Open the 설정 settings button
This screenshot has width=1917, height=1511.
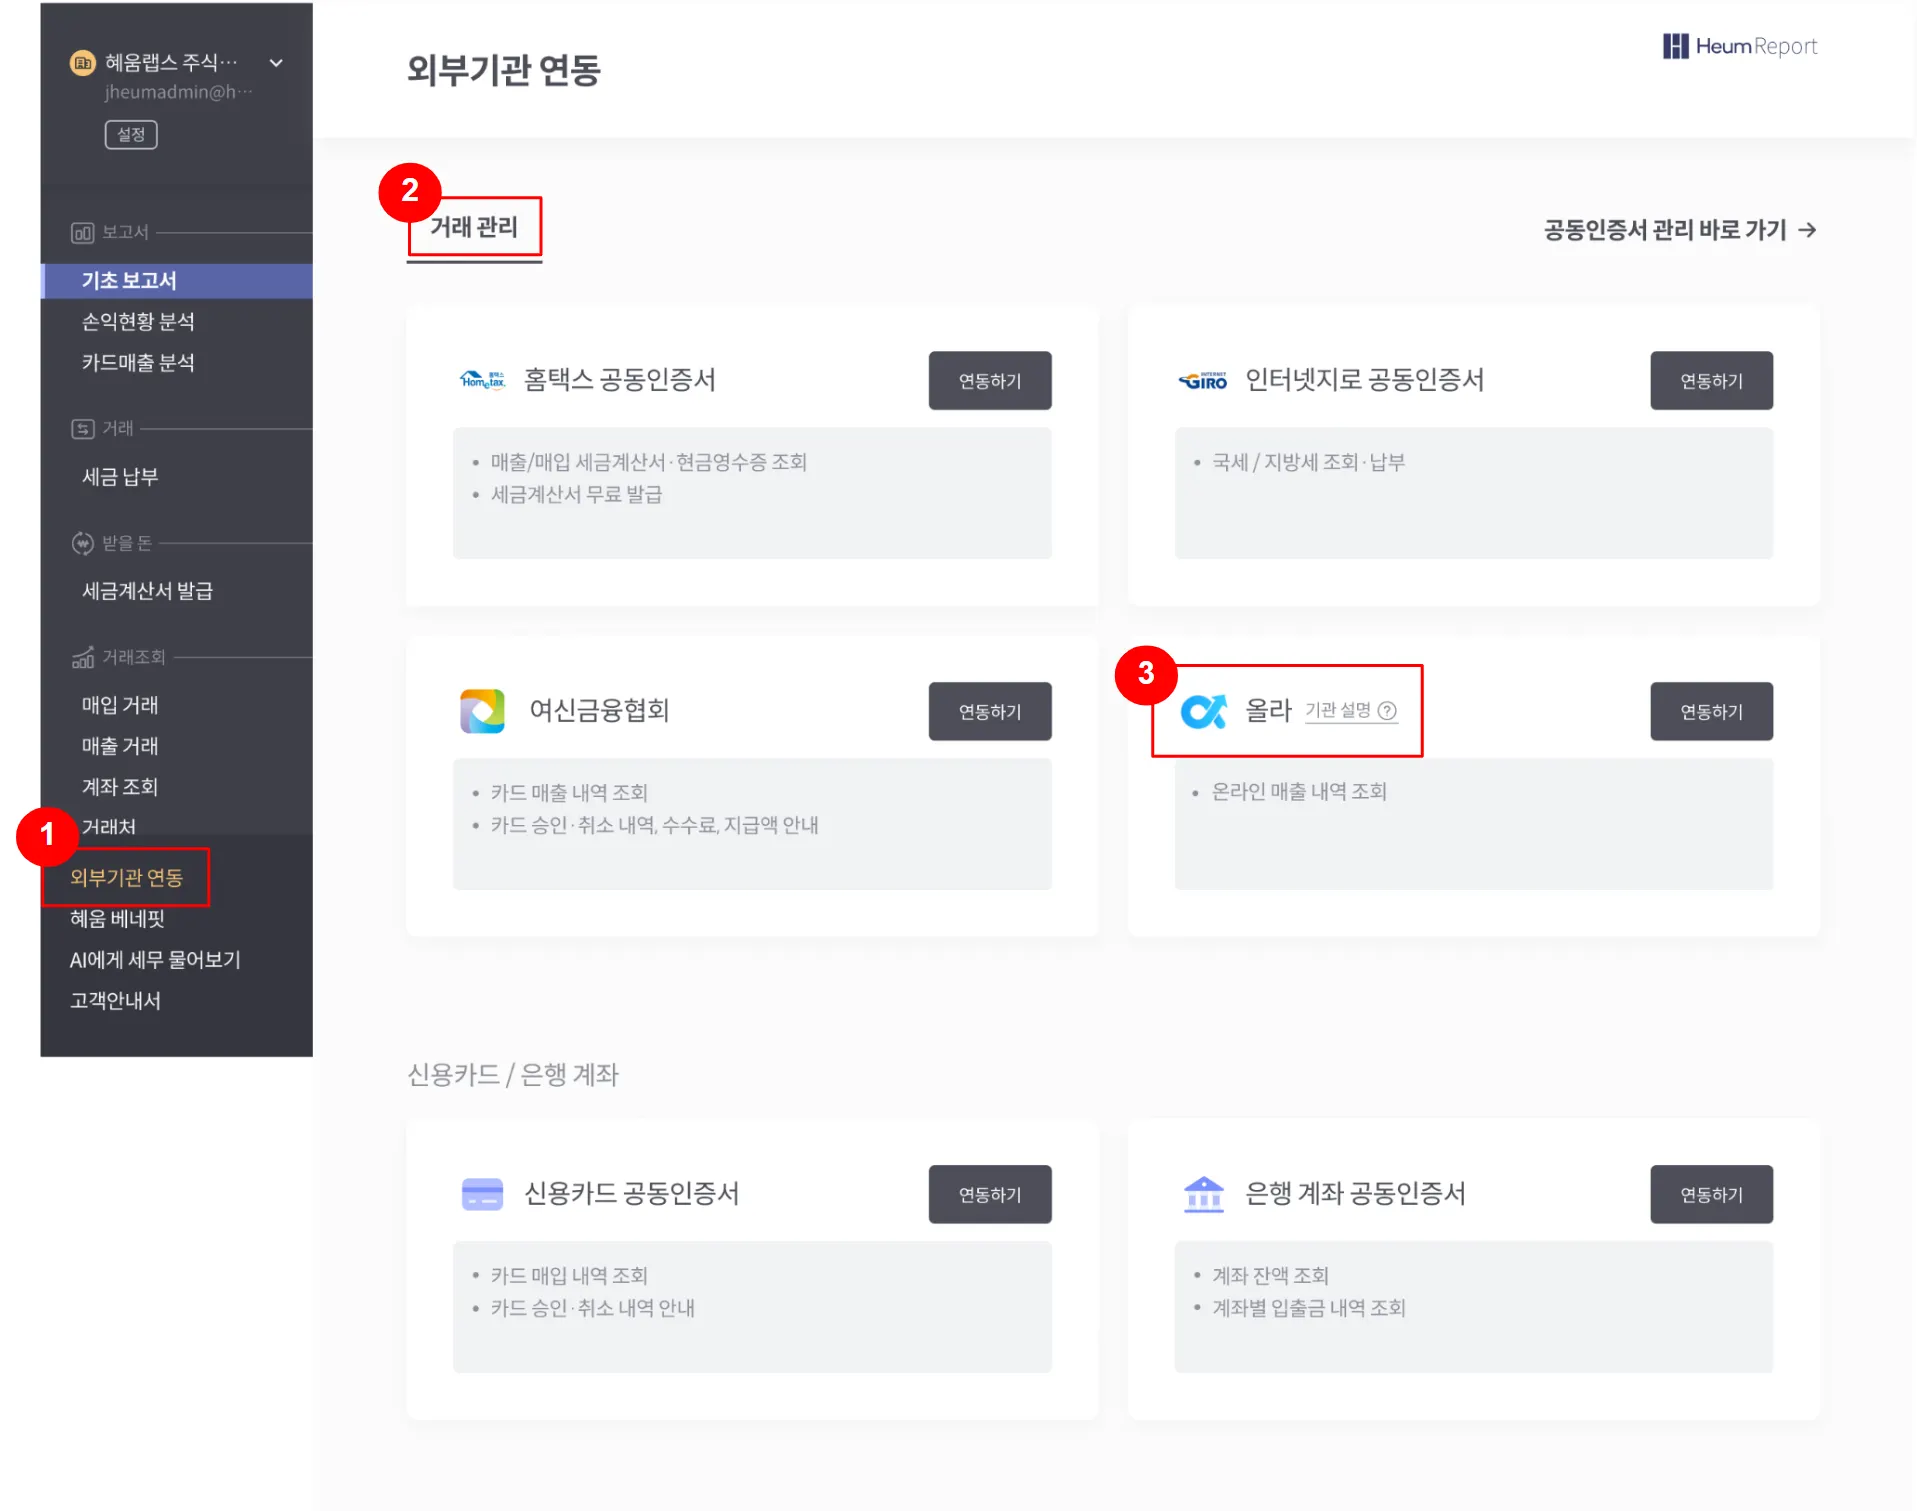click(131, 134)
